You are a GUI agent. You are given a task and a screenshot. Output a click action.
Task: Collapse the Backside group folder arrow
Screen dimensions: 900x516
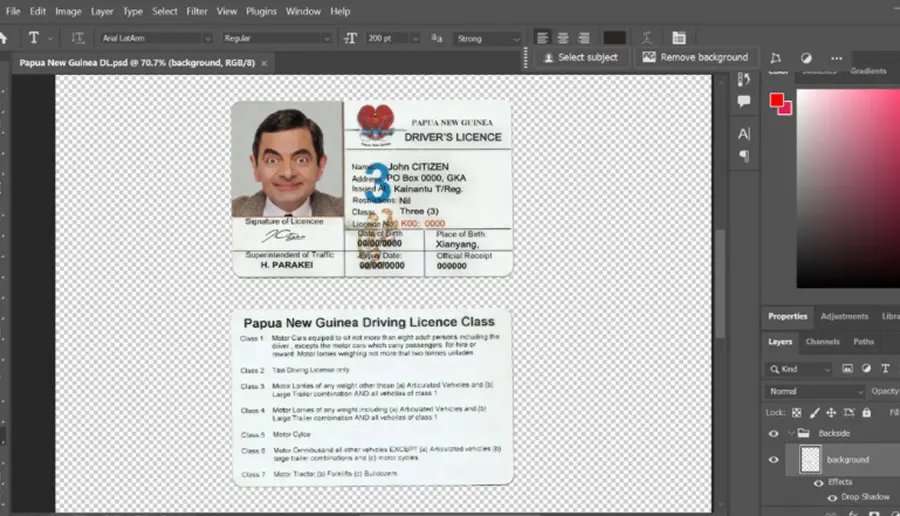(791, 433)
